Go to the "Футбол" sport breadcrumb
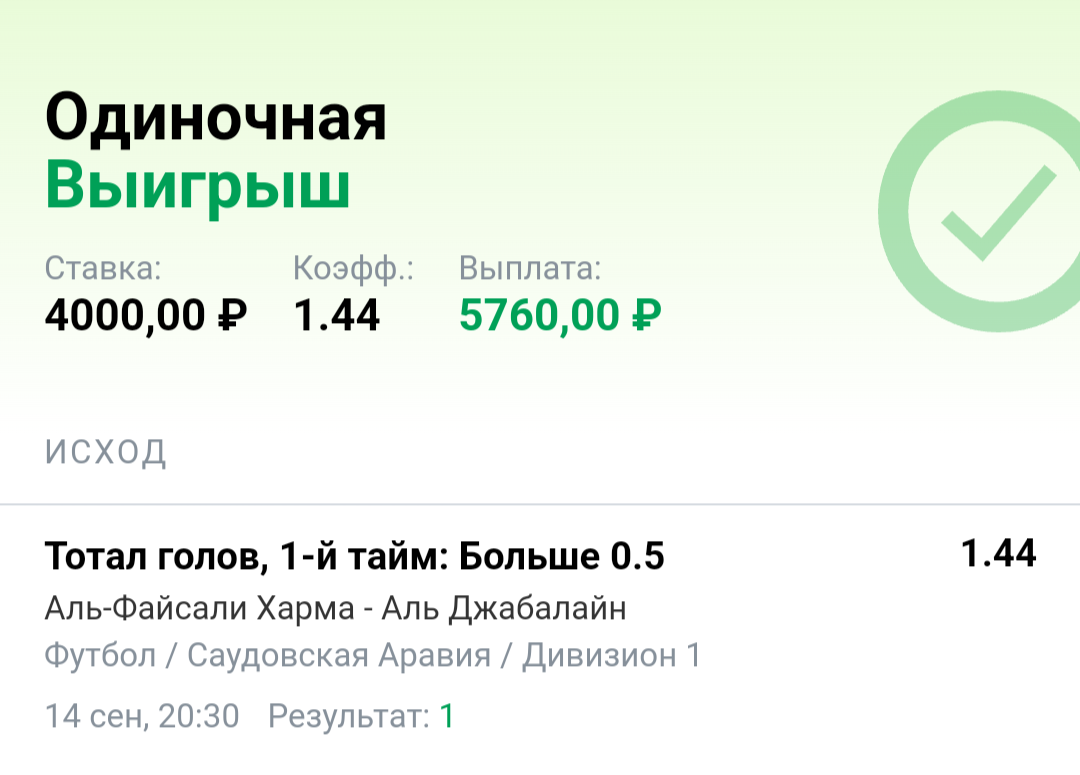The height and width of the screenshot is (775, 1080). coord(100,656)
